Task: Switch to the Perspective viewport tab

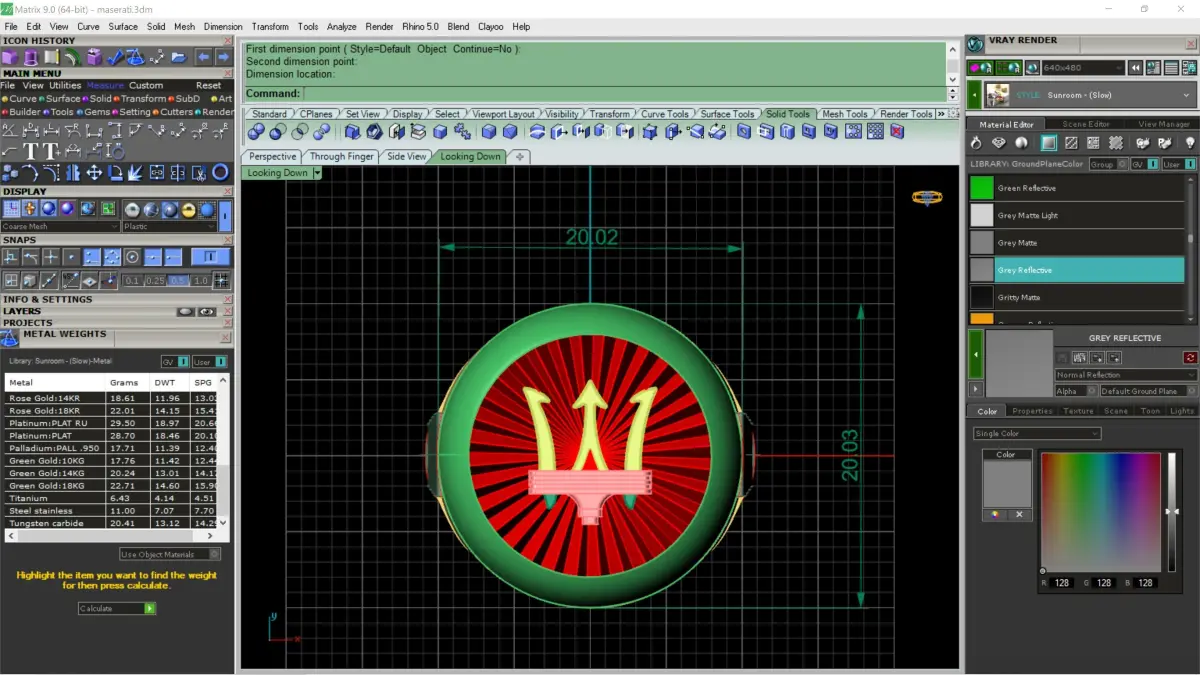Action: coord(272,156)
